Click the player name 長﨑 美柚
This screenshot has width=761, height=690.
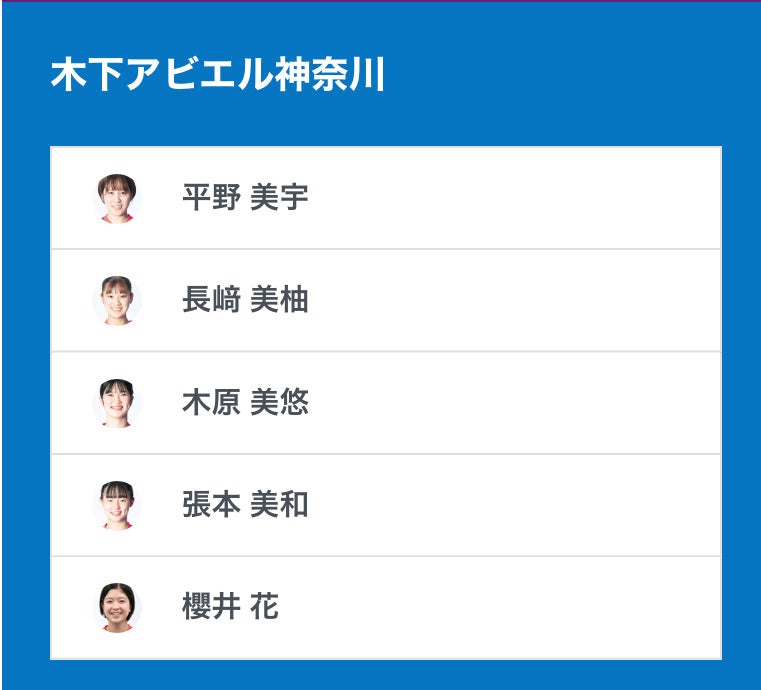[245, 300]
